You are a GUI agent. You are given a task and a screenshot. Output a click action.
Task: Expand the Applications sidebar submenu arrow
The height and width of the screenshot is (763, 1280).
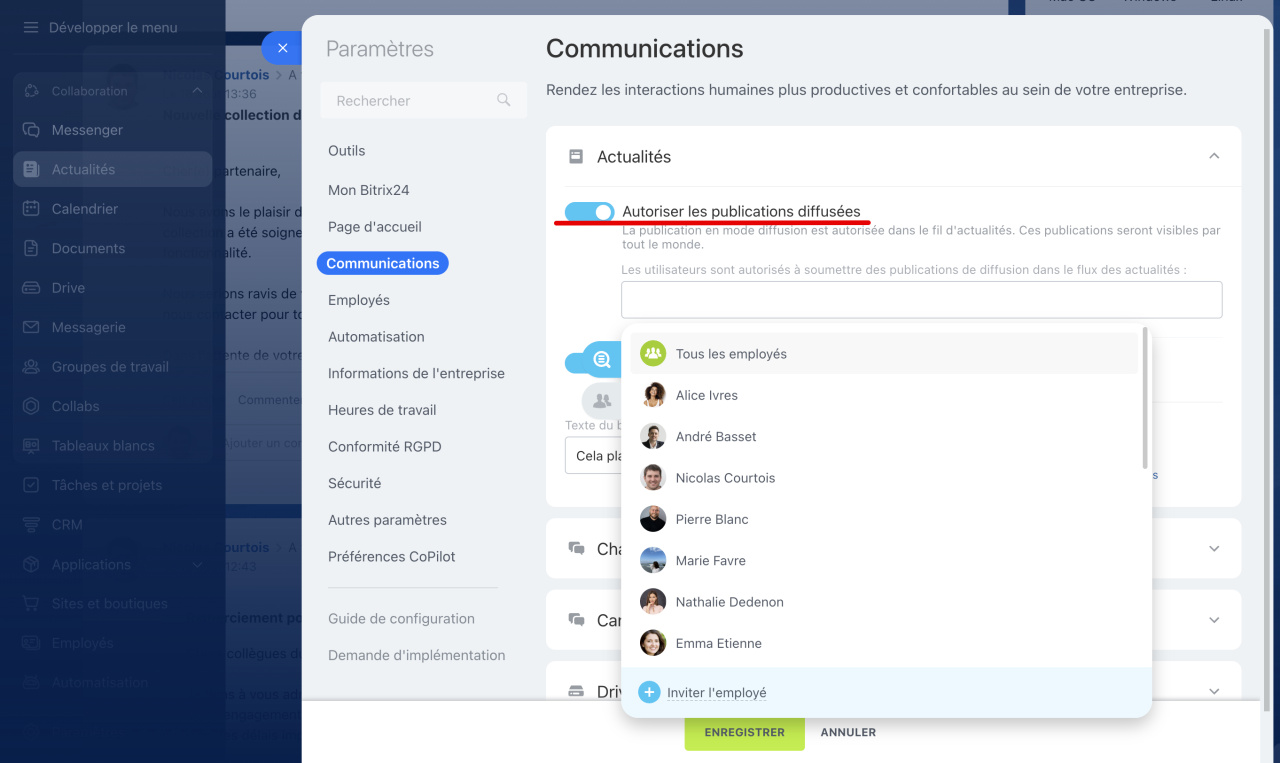coord(197,565)
